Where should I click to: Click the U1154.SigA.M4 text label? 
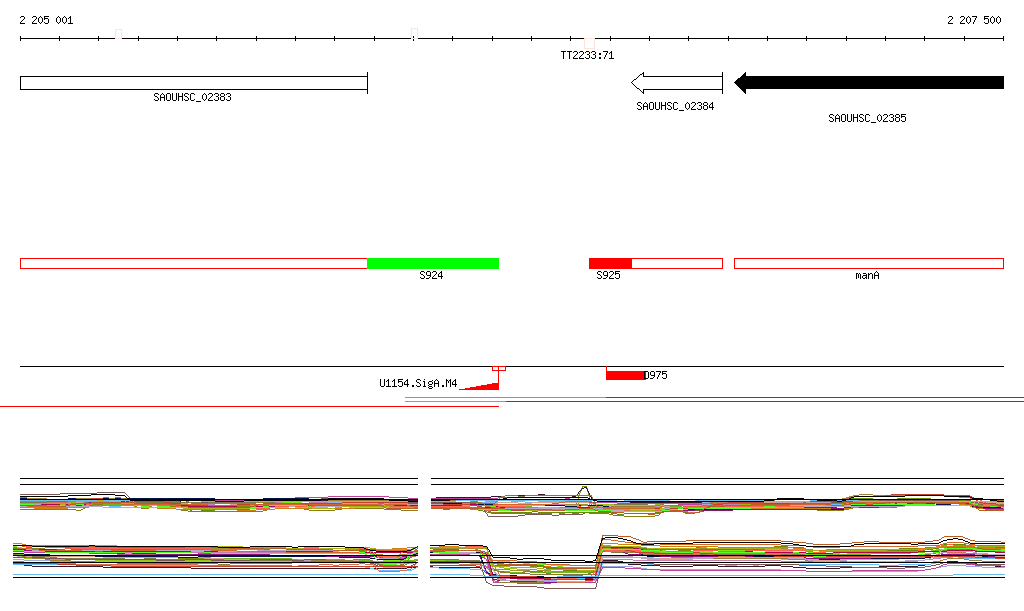pyautogui.click(x=418, y=383)
